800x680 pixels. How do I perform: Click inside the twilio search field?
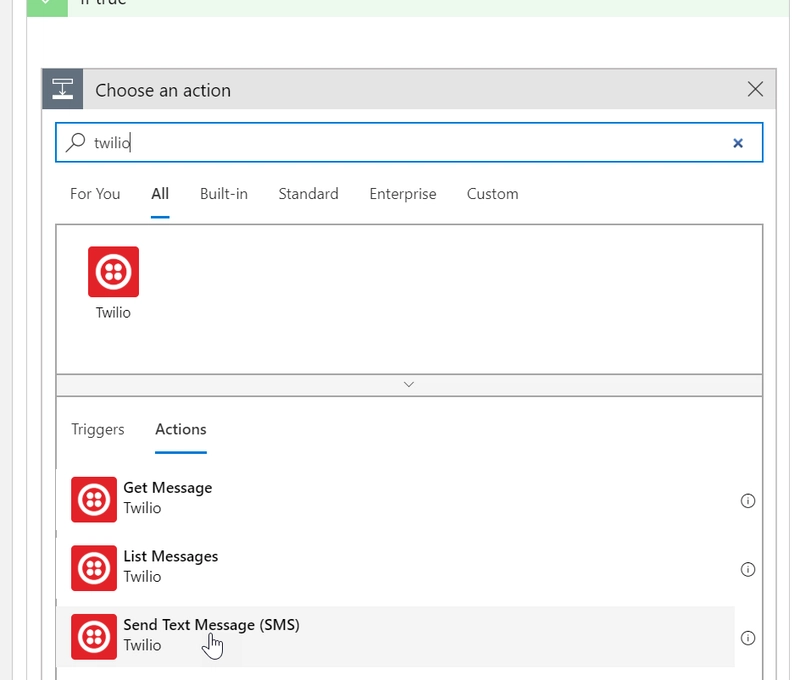(x=300, y=143)
